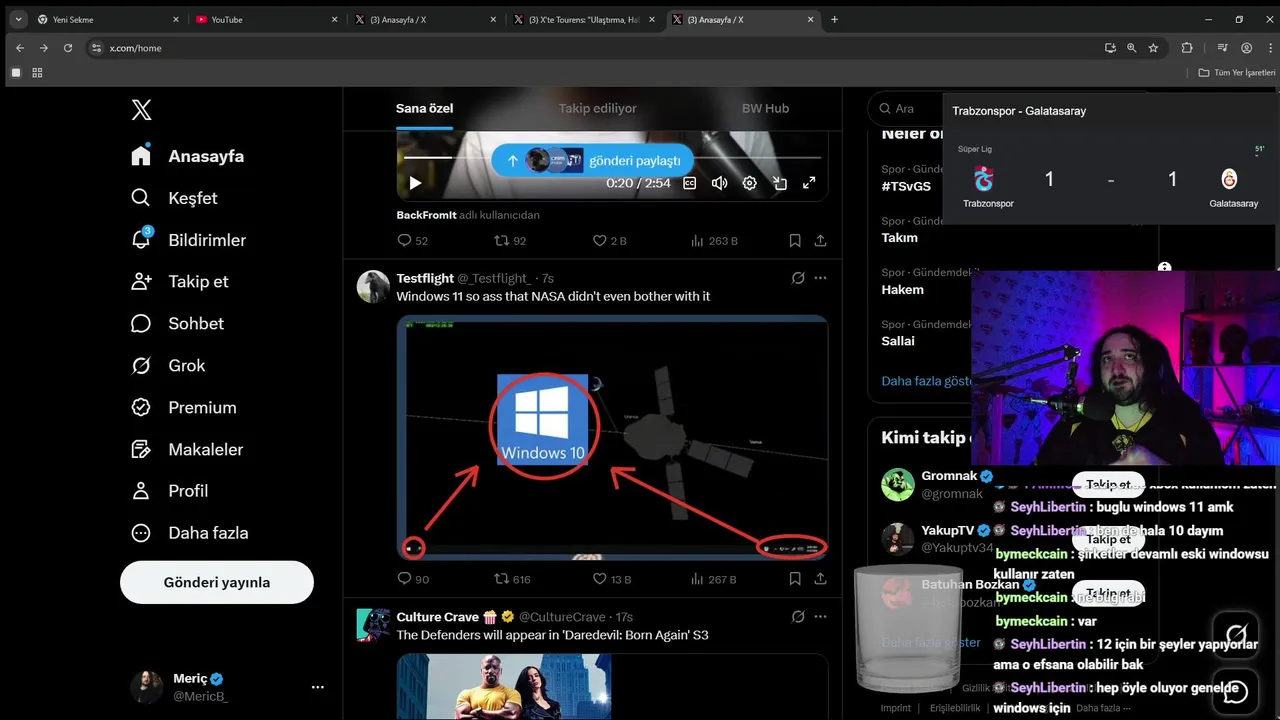Open the Testflight profile avatar
The height and width of the screenshot is (720, 1280).
(x=373, y=286)
